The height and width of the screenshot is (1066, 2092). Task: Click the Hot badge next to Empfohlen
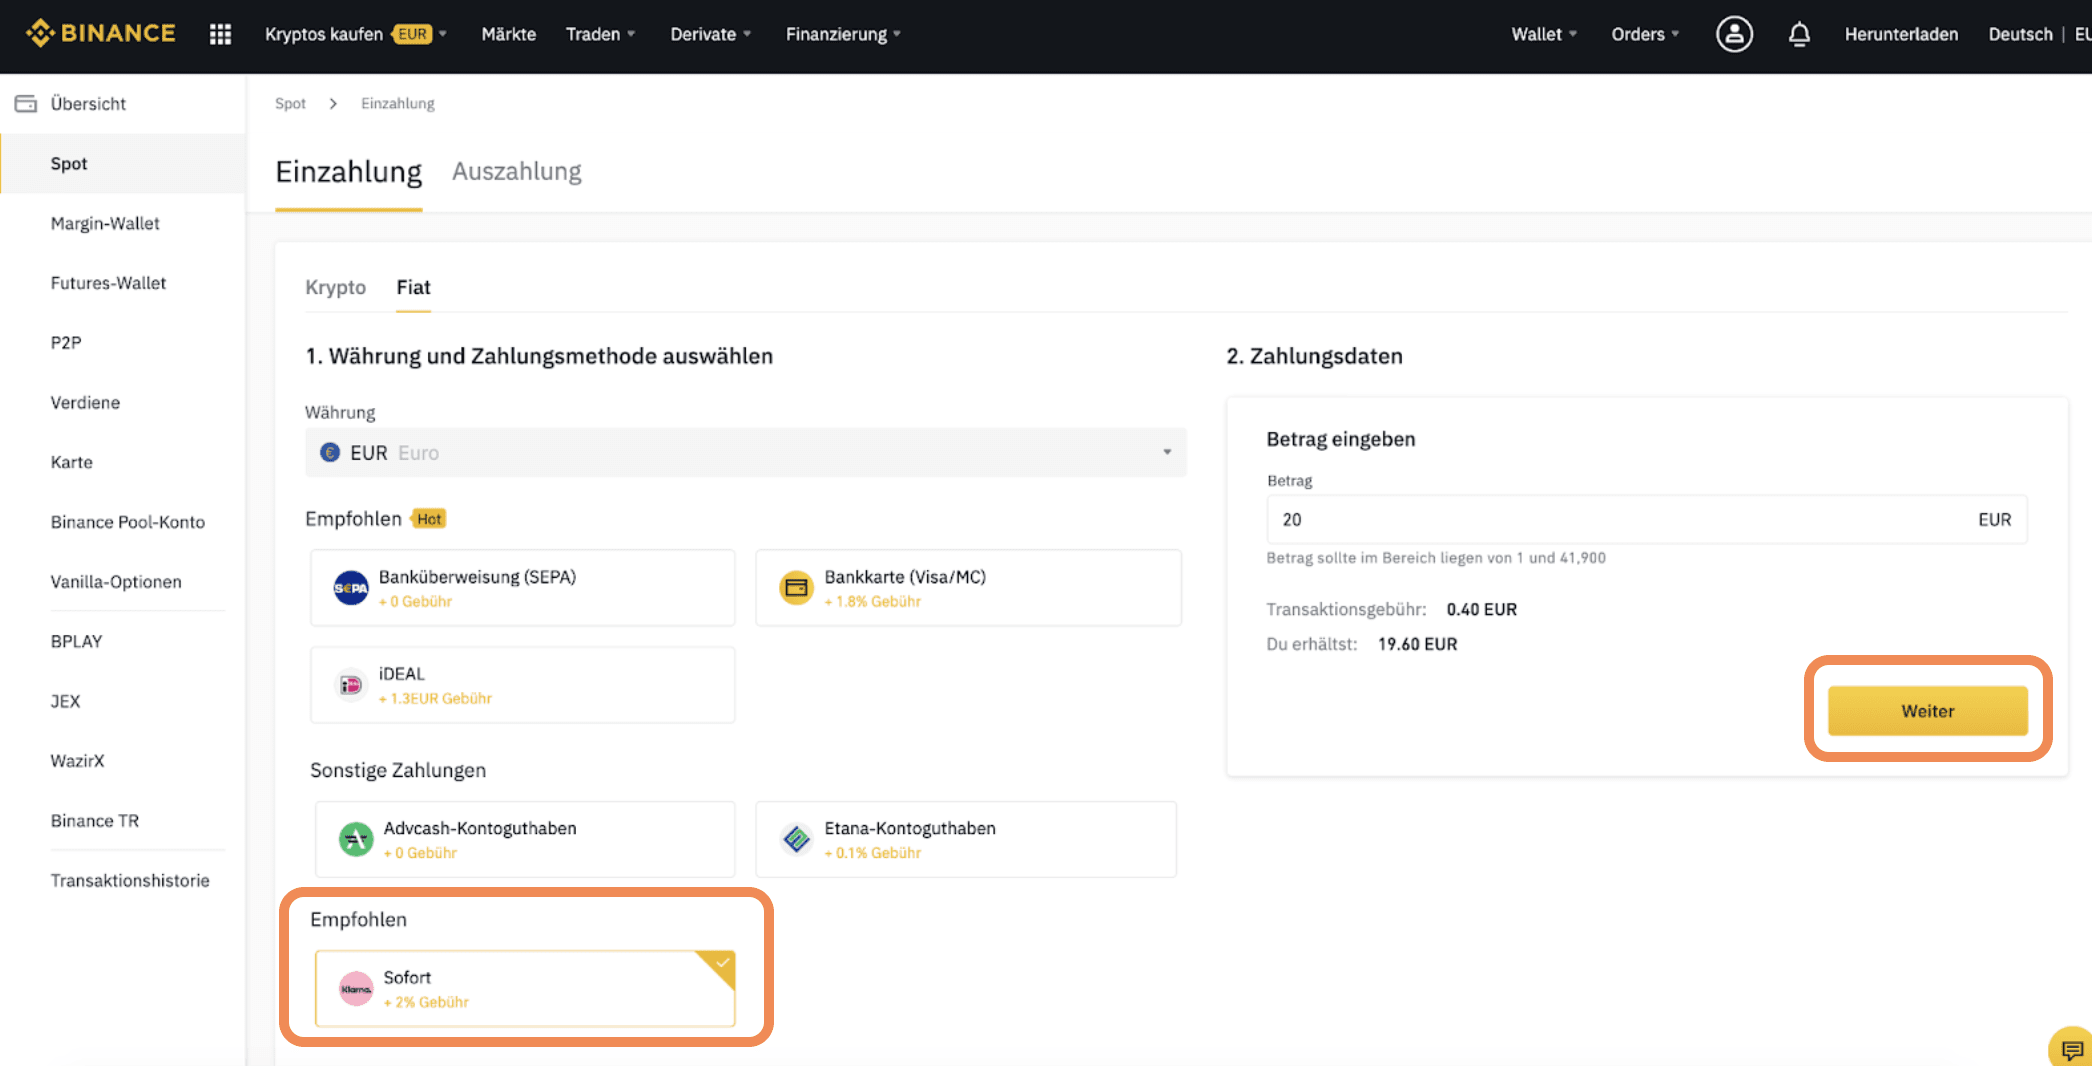[429, 519]
